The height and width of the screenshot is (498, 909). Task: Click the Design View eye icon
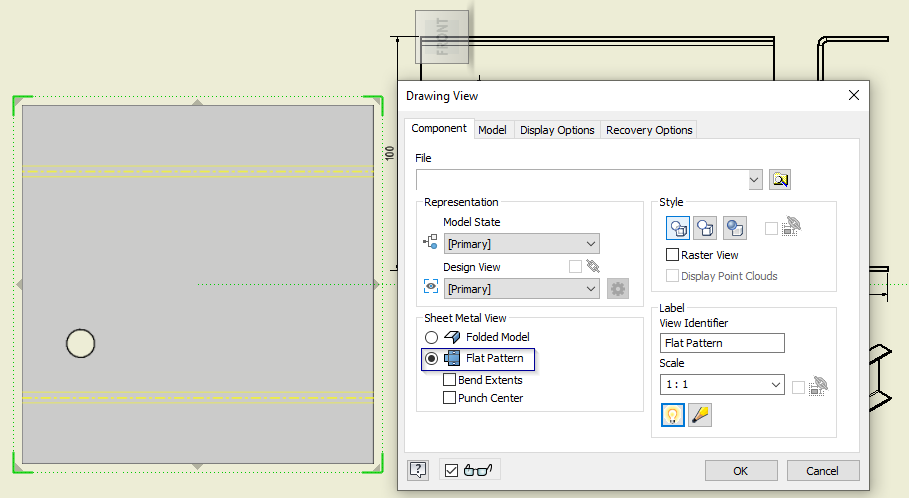pyautogui.click(x=431, y=286)
